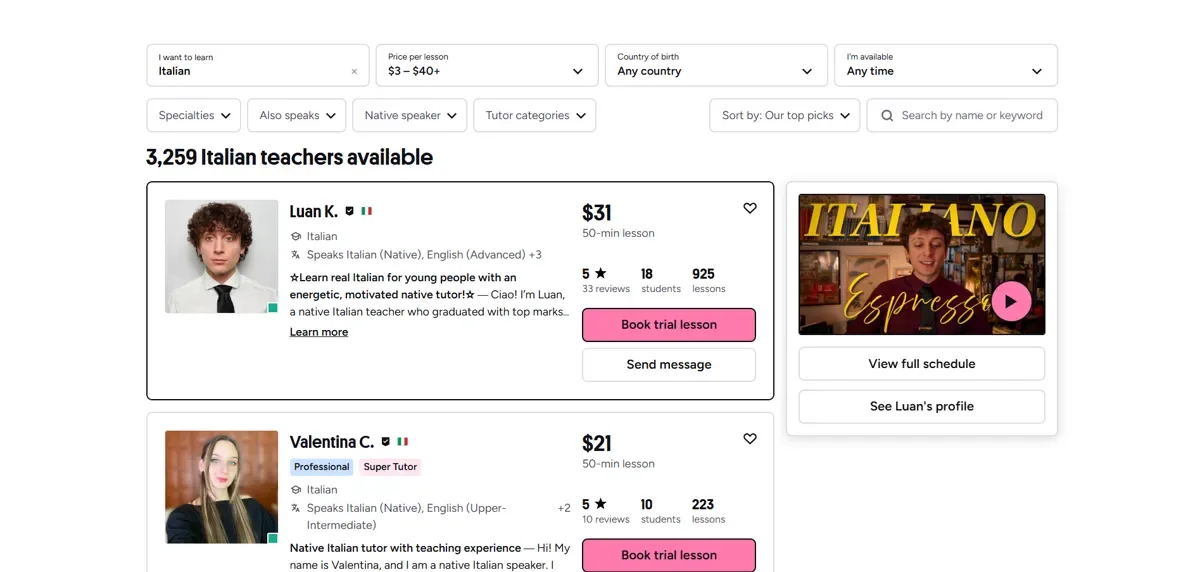Open Valentina C.'s profile photo
The height and width of the screenshot is (572, 1200).
221,487
